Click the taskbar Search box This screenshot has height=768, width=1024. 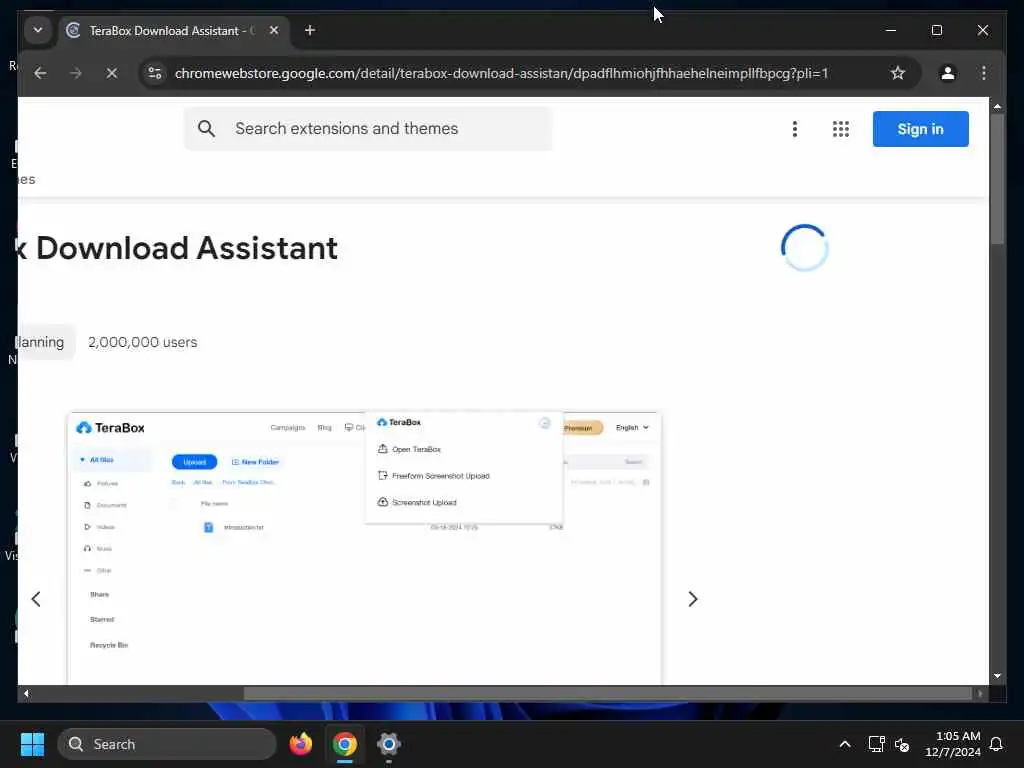167,744
